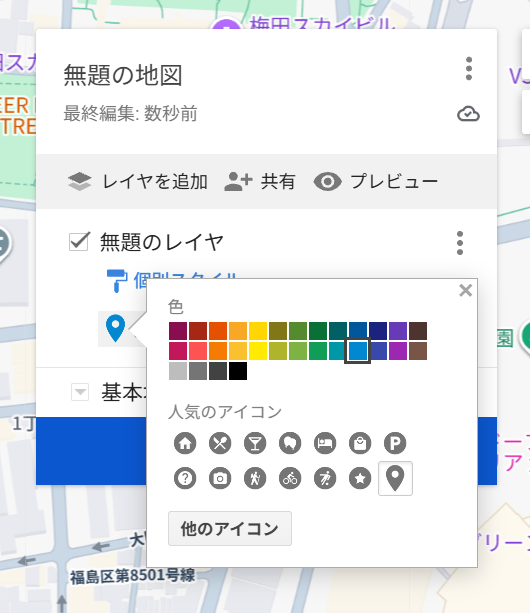
Task: Pick the olive swatch in top row
Action: (278, 331)
